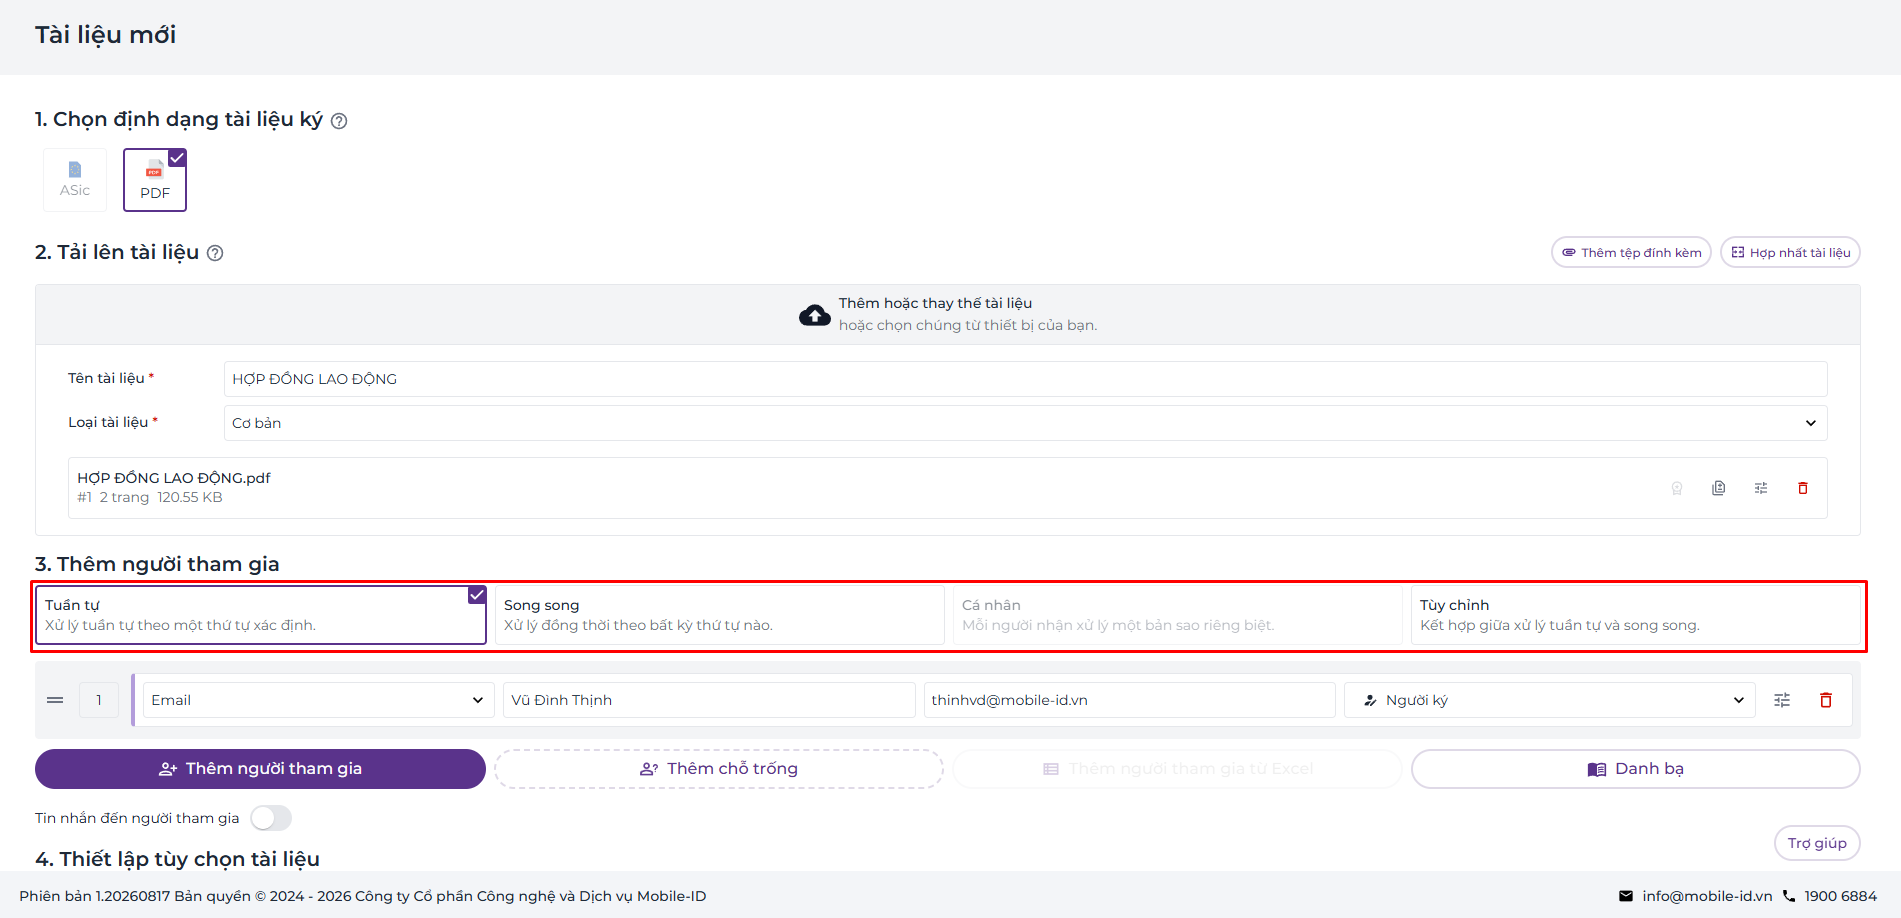Toggle message to participants switch
1901x918 pixels.
tap(271, 818)
